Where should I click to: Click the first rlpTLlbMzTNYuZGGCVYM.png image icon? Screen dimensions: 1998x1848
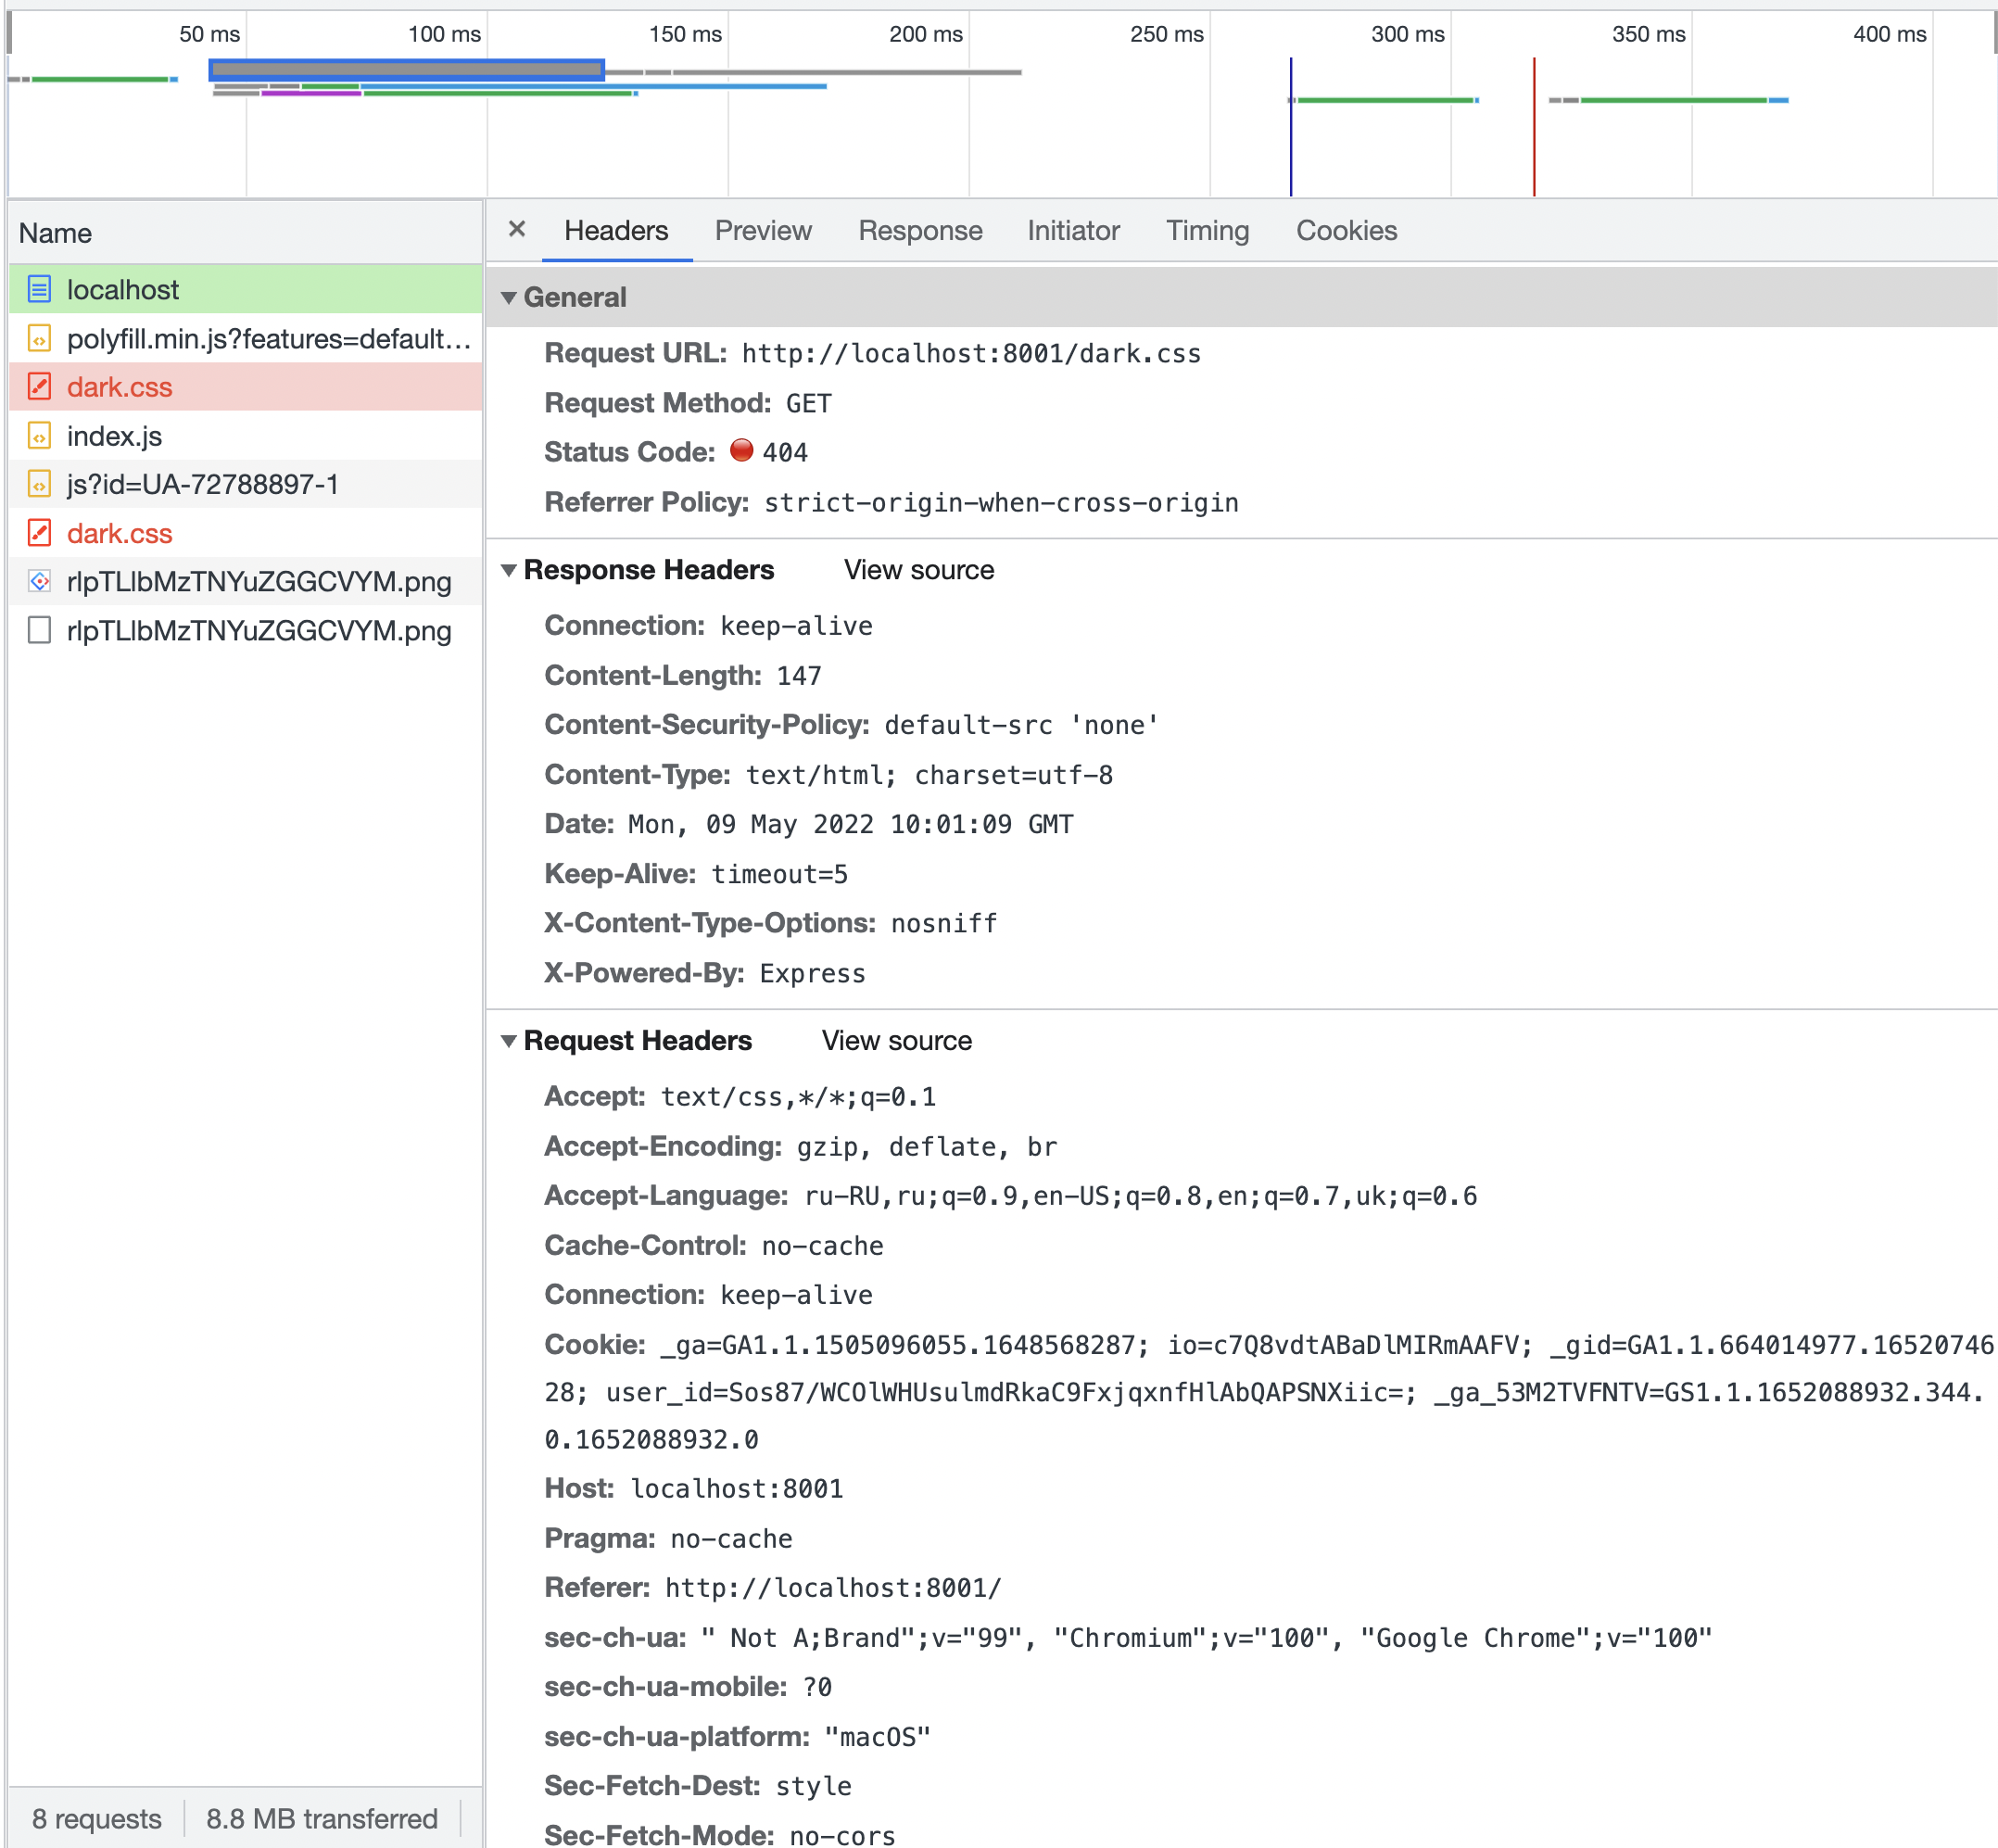tap(39, 582)
